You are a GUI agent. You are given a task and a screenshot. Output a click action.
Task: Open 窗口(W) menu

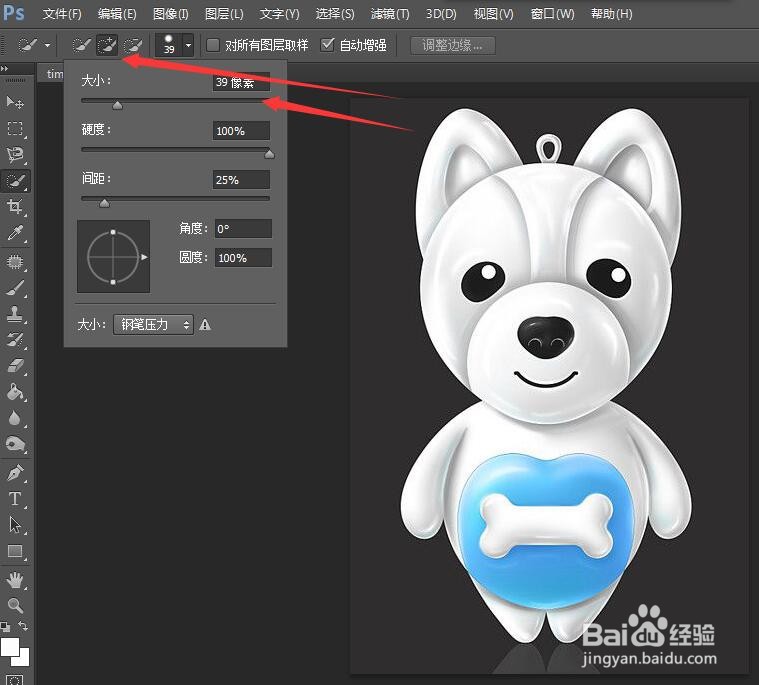click(x=552, y=14)
